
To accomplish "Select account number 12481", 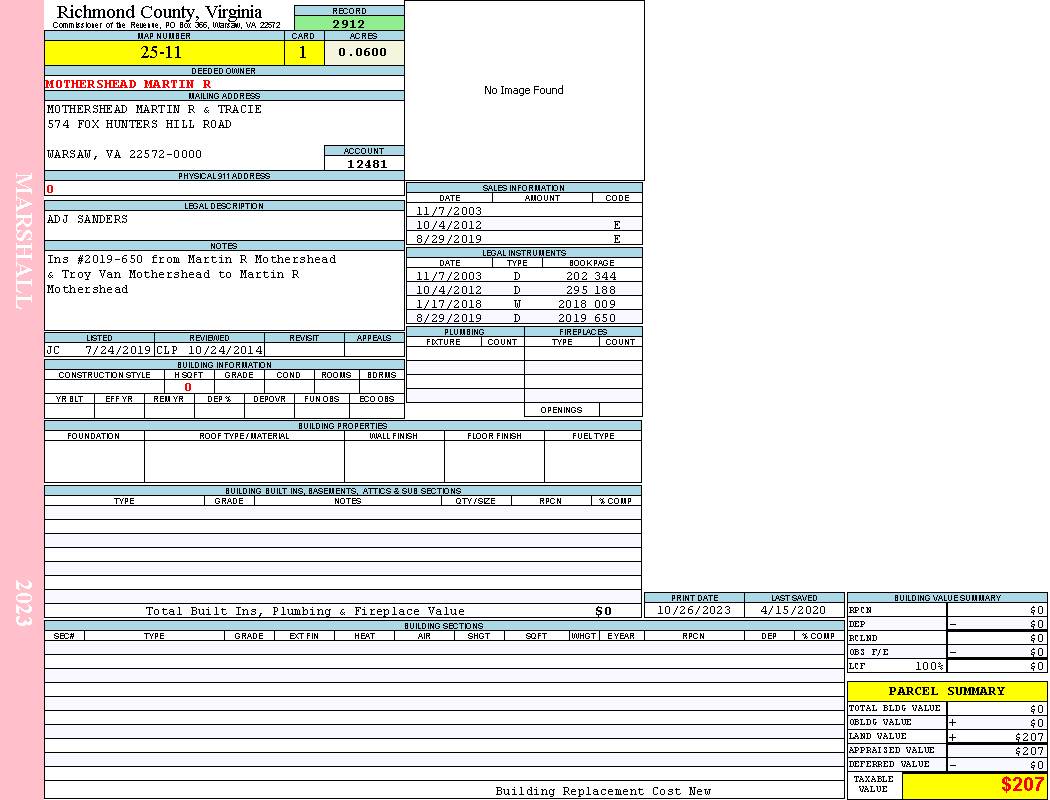I will tap(366, 164).
